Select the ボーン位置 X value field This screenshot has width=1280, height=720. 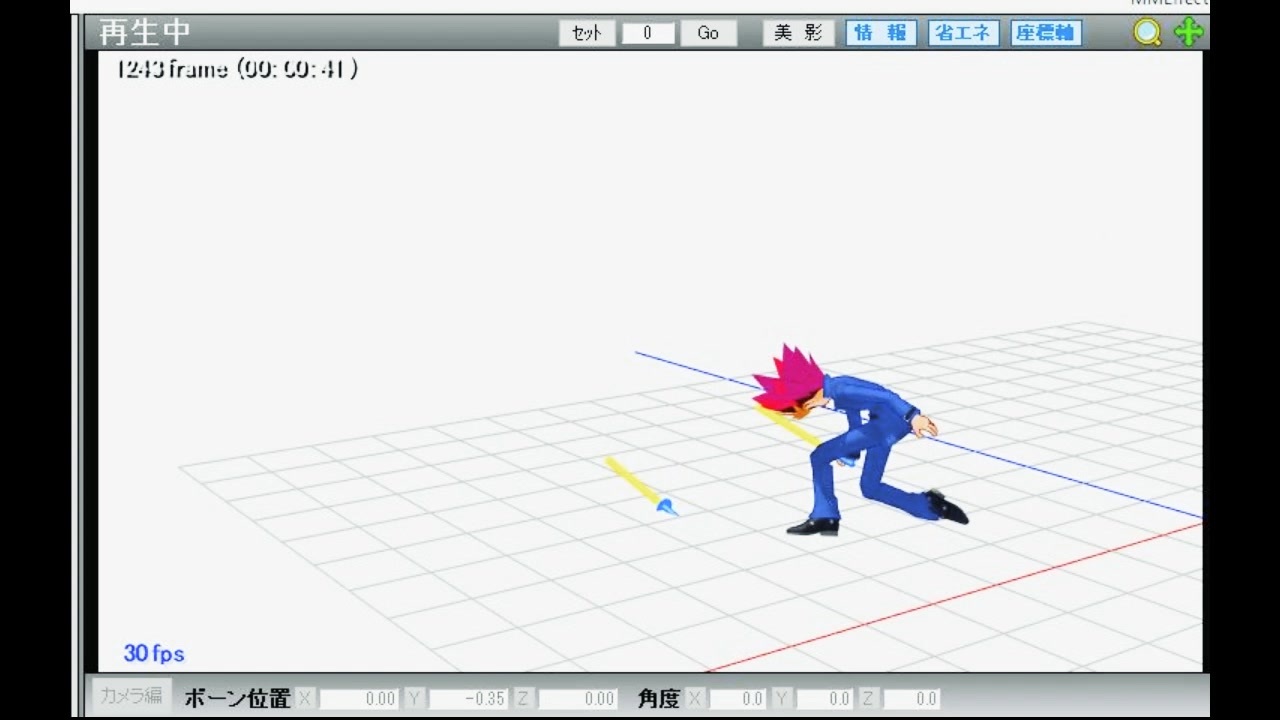click(x=359, y=699)
